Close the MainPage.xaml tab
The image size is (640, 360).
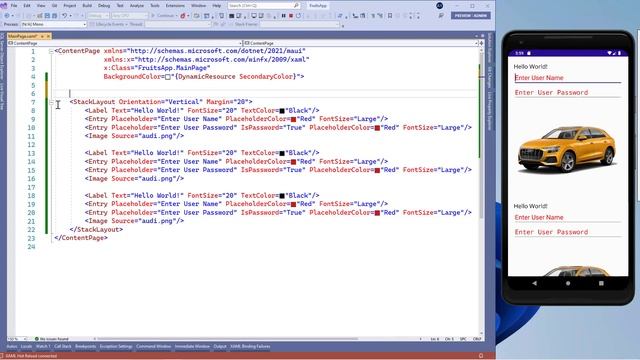click(48, 36)
